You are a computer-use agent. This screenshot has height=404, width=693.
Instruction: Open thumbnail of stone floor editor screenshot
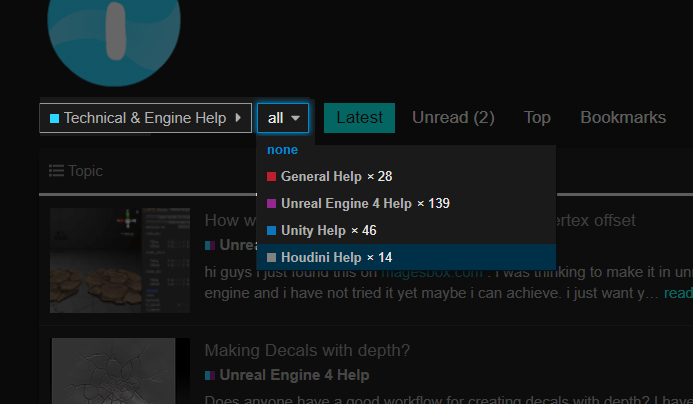(120, 260)
